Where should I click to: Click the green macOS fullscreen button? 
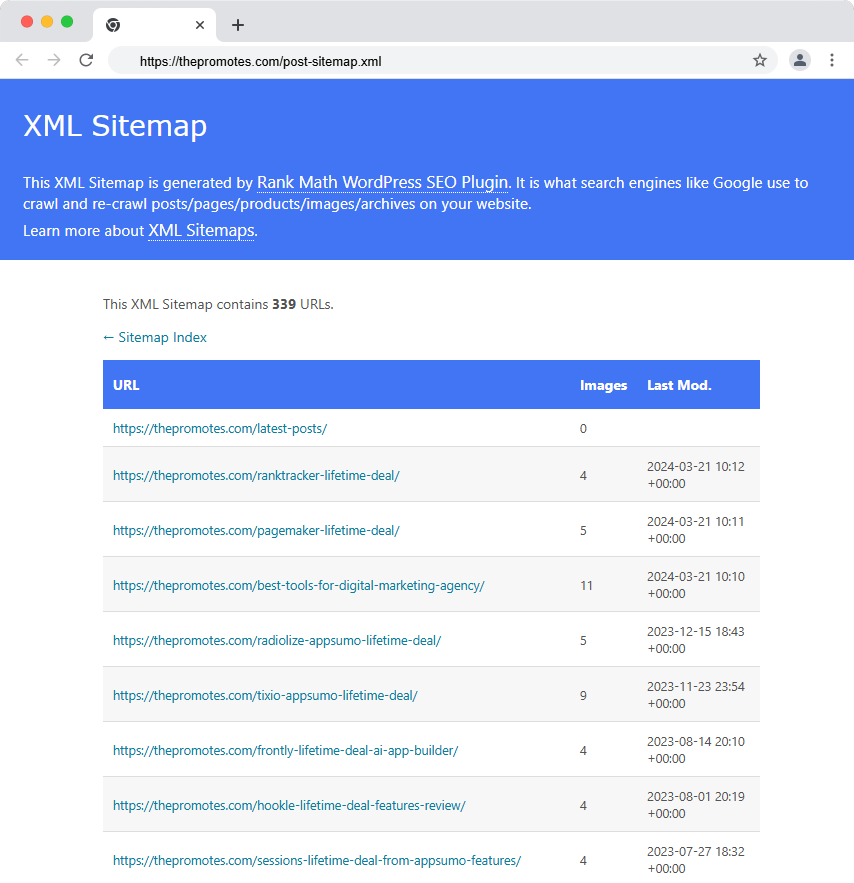pyautogui.click(x=67, y=21)
